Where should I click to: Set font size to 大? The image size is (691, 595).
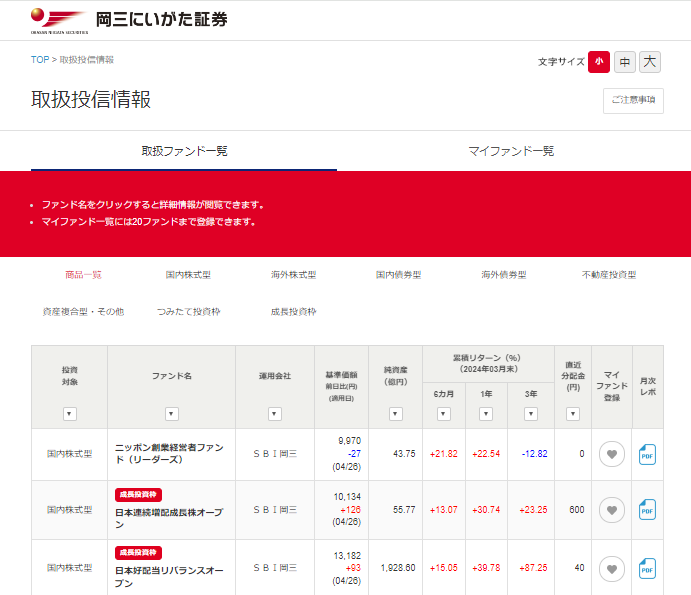pos(650,62)
